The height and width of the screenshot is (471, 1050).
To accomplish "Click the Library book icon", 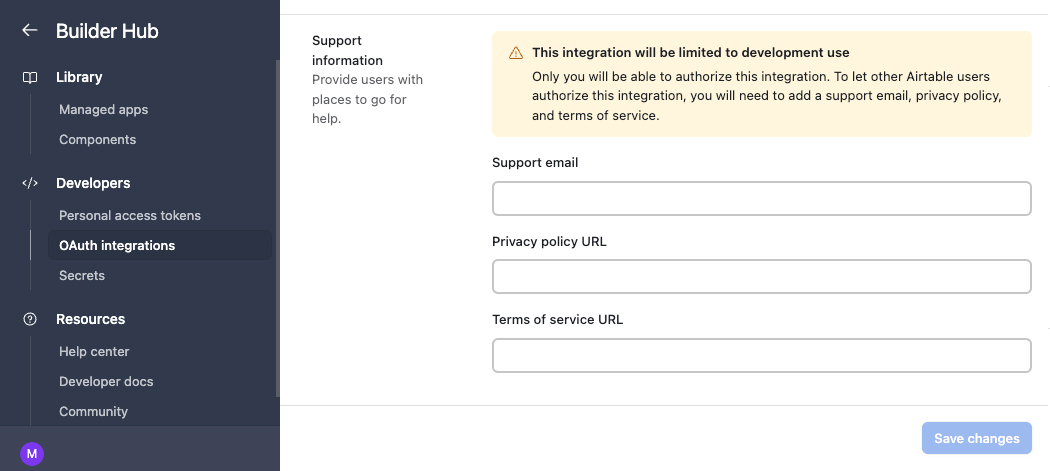I will coord(29,78).
